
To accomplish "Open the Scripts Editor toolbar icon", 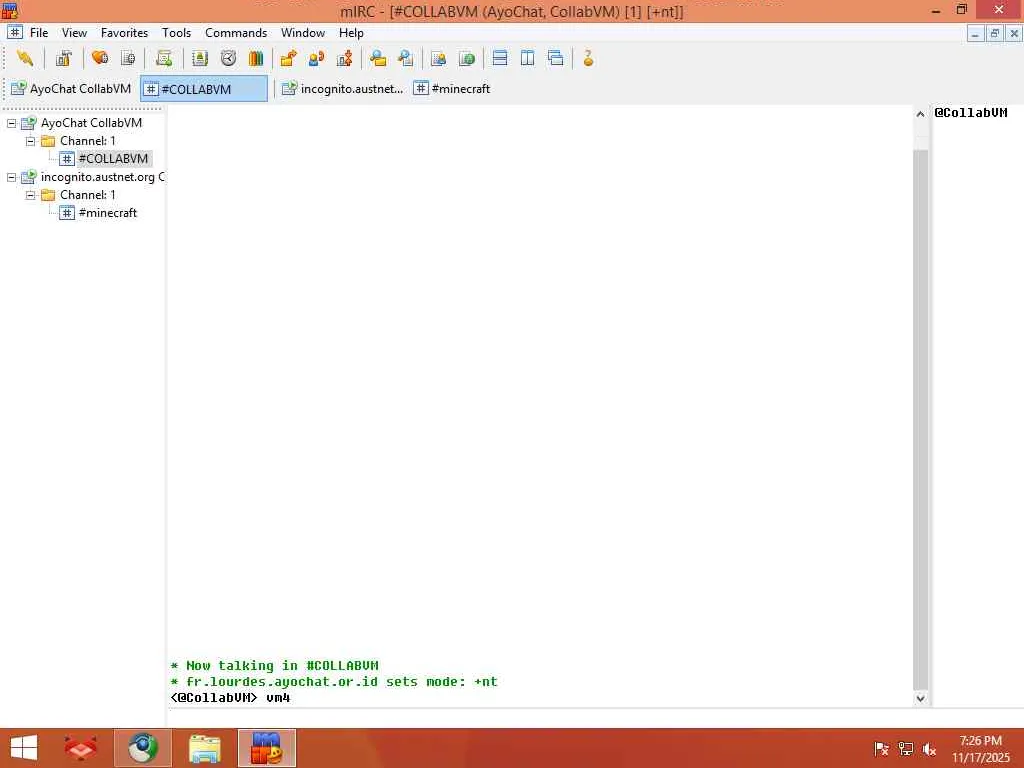I will (164, 58).
